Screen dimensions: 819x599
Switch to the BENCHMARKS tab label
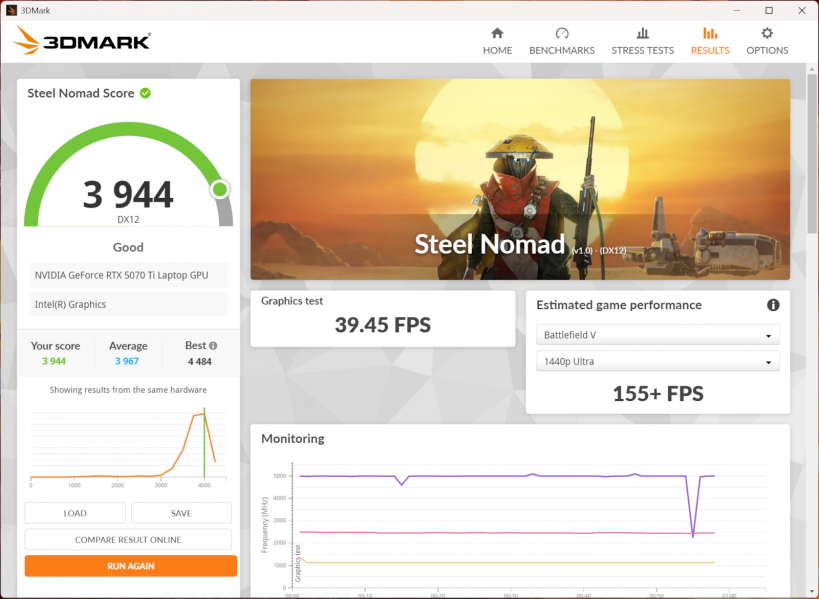coord(561,50)
